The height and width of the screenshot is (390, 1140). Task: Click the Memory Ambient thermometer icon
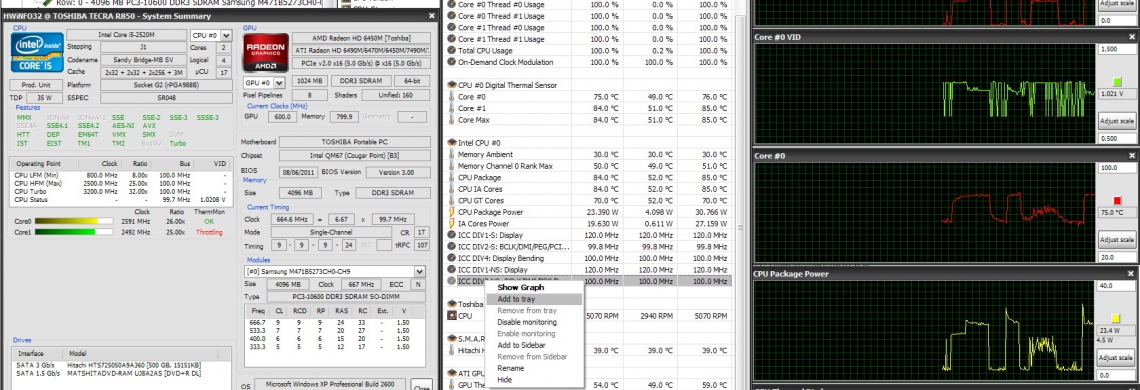point(451,155)
